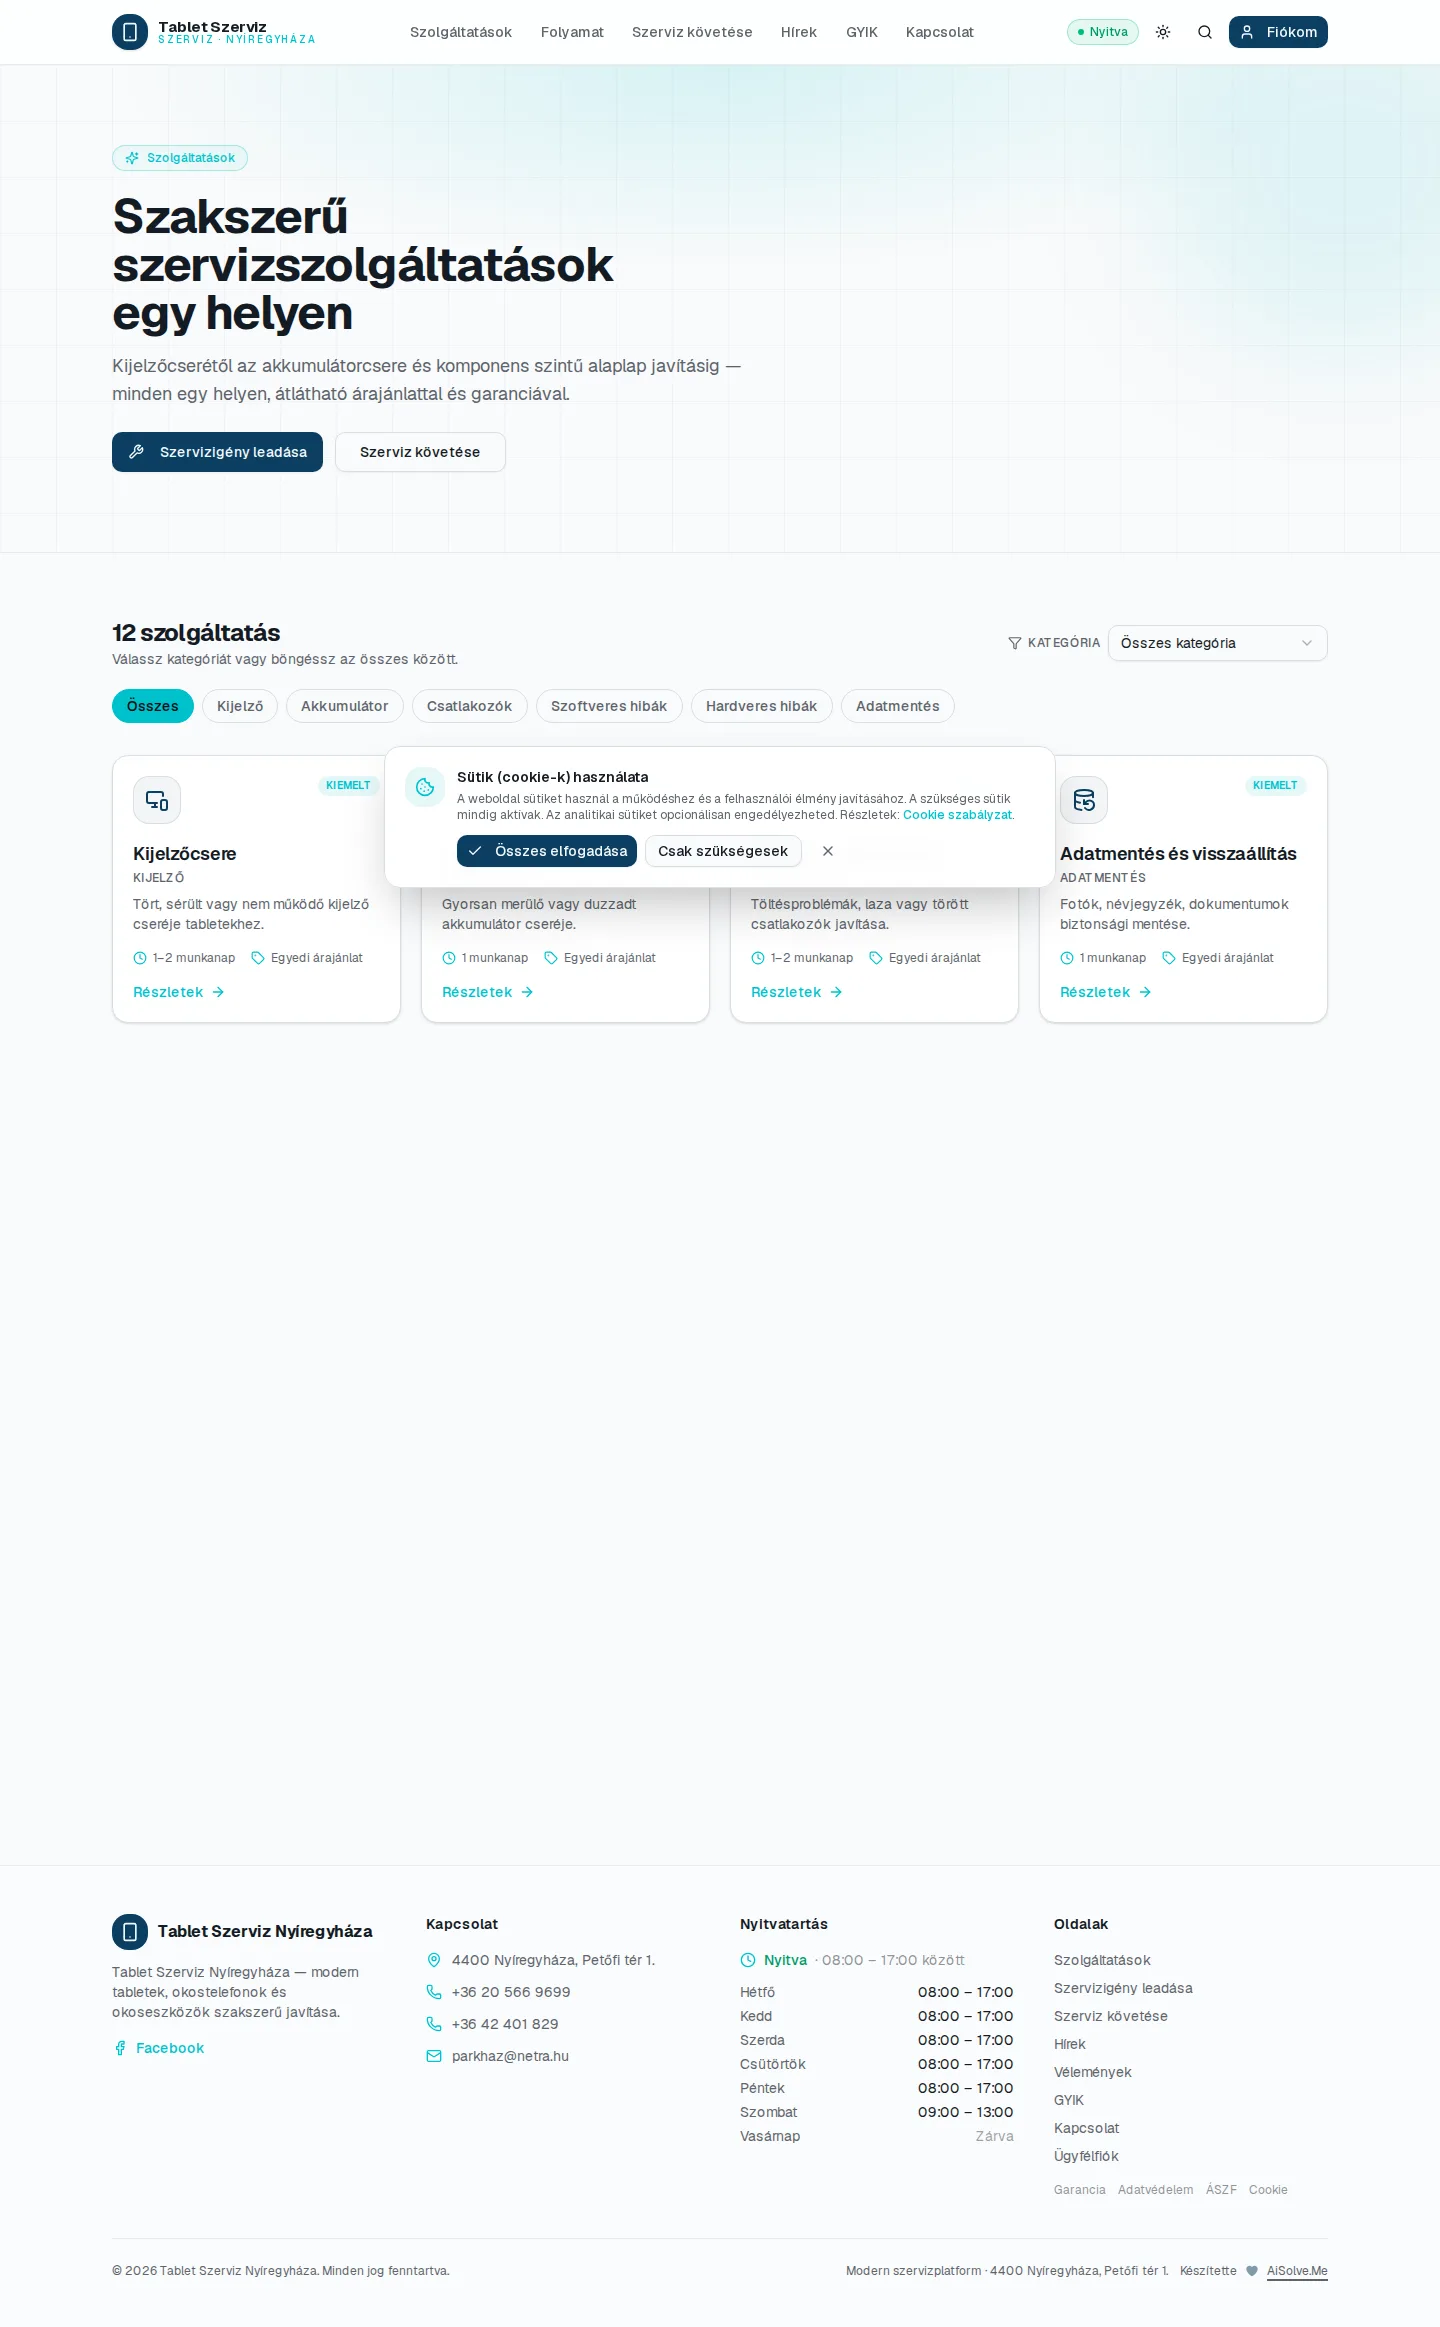Click the Kijelzőcsere card screen icon
1440x2327 pixels.
(157, 800)
